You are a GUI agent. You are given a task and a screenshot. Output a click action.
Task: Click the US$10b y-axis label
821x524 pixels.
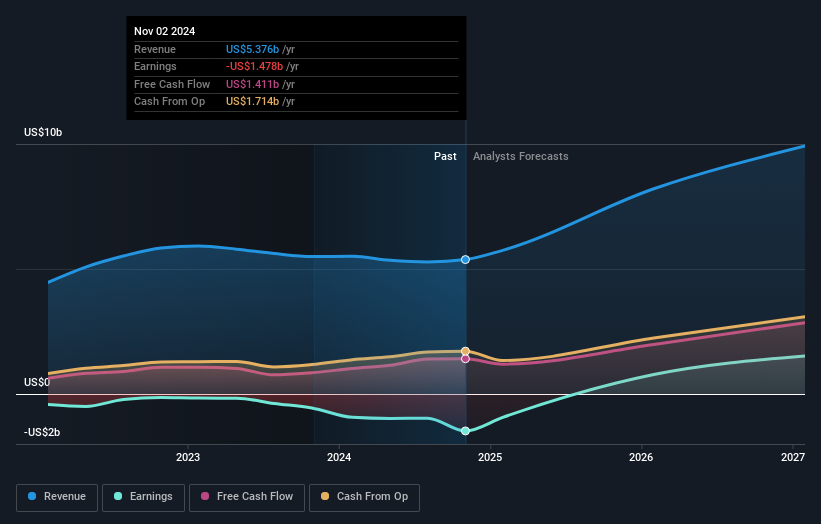(x=43, y=132)
